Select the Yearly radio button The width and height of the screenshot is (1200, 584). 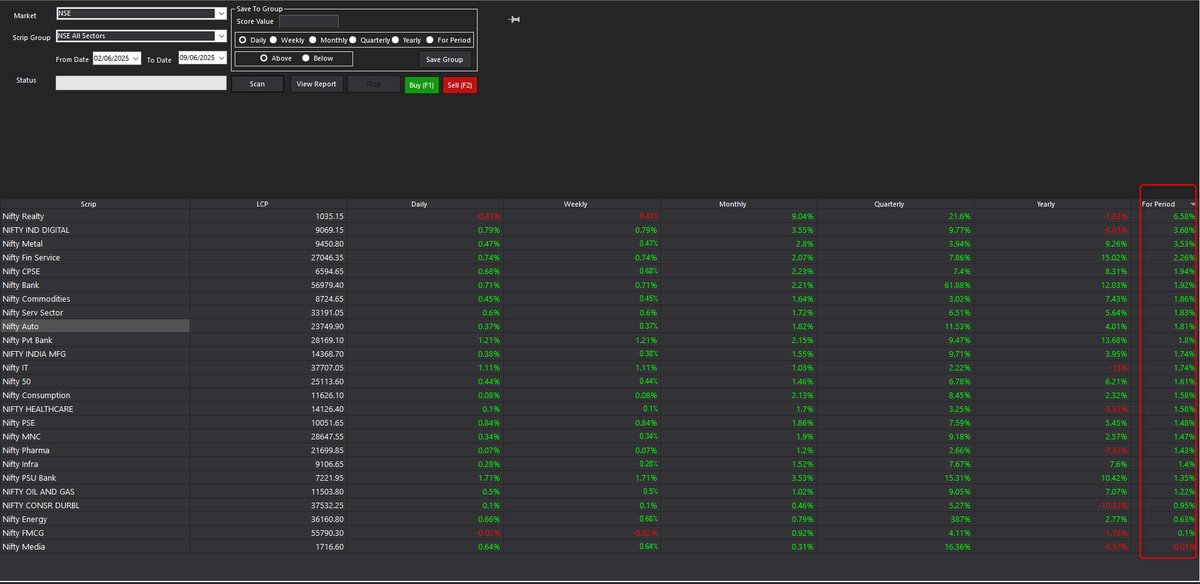(x=395, y=40)
